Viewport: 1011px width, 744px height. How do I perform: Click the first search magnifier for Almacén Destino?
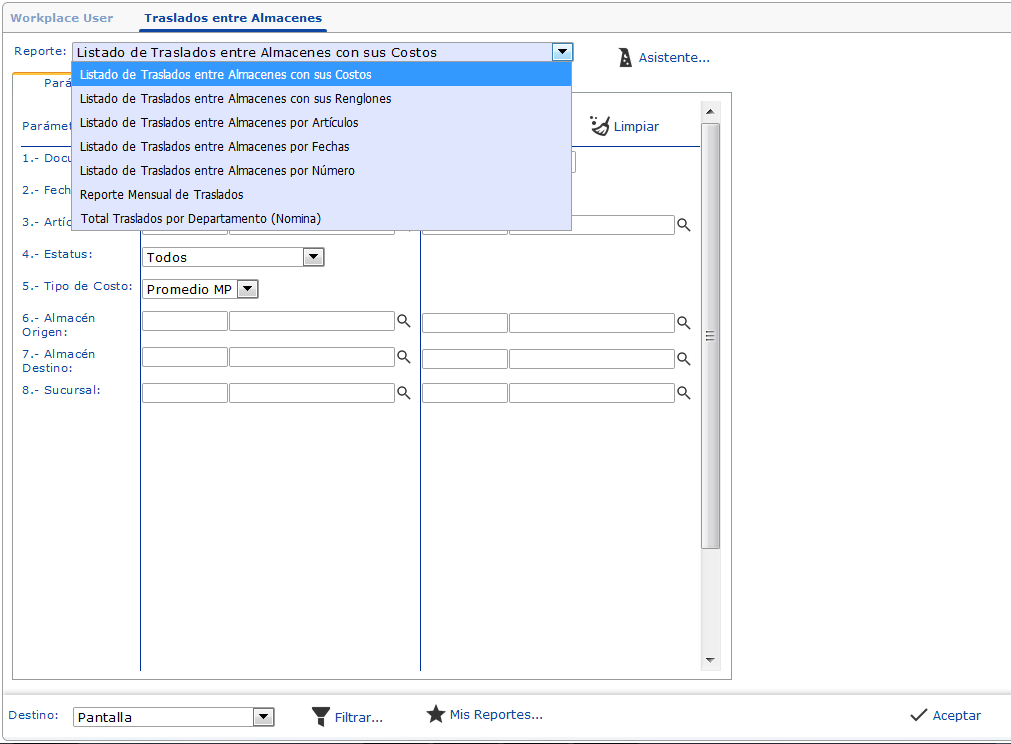click(404, 357)
